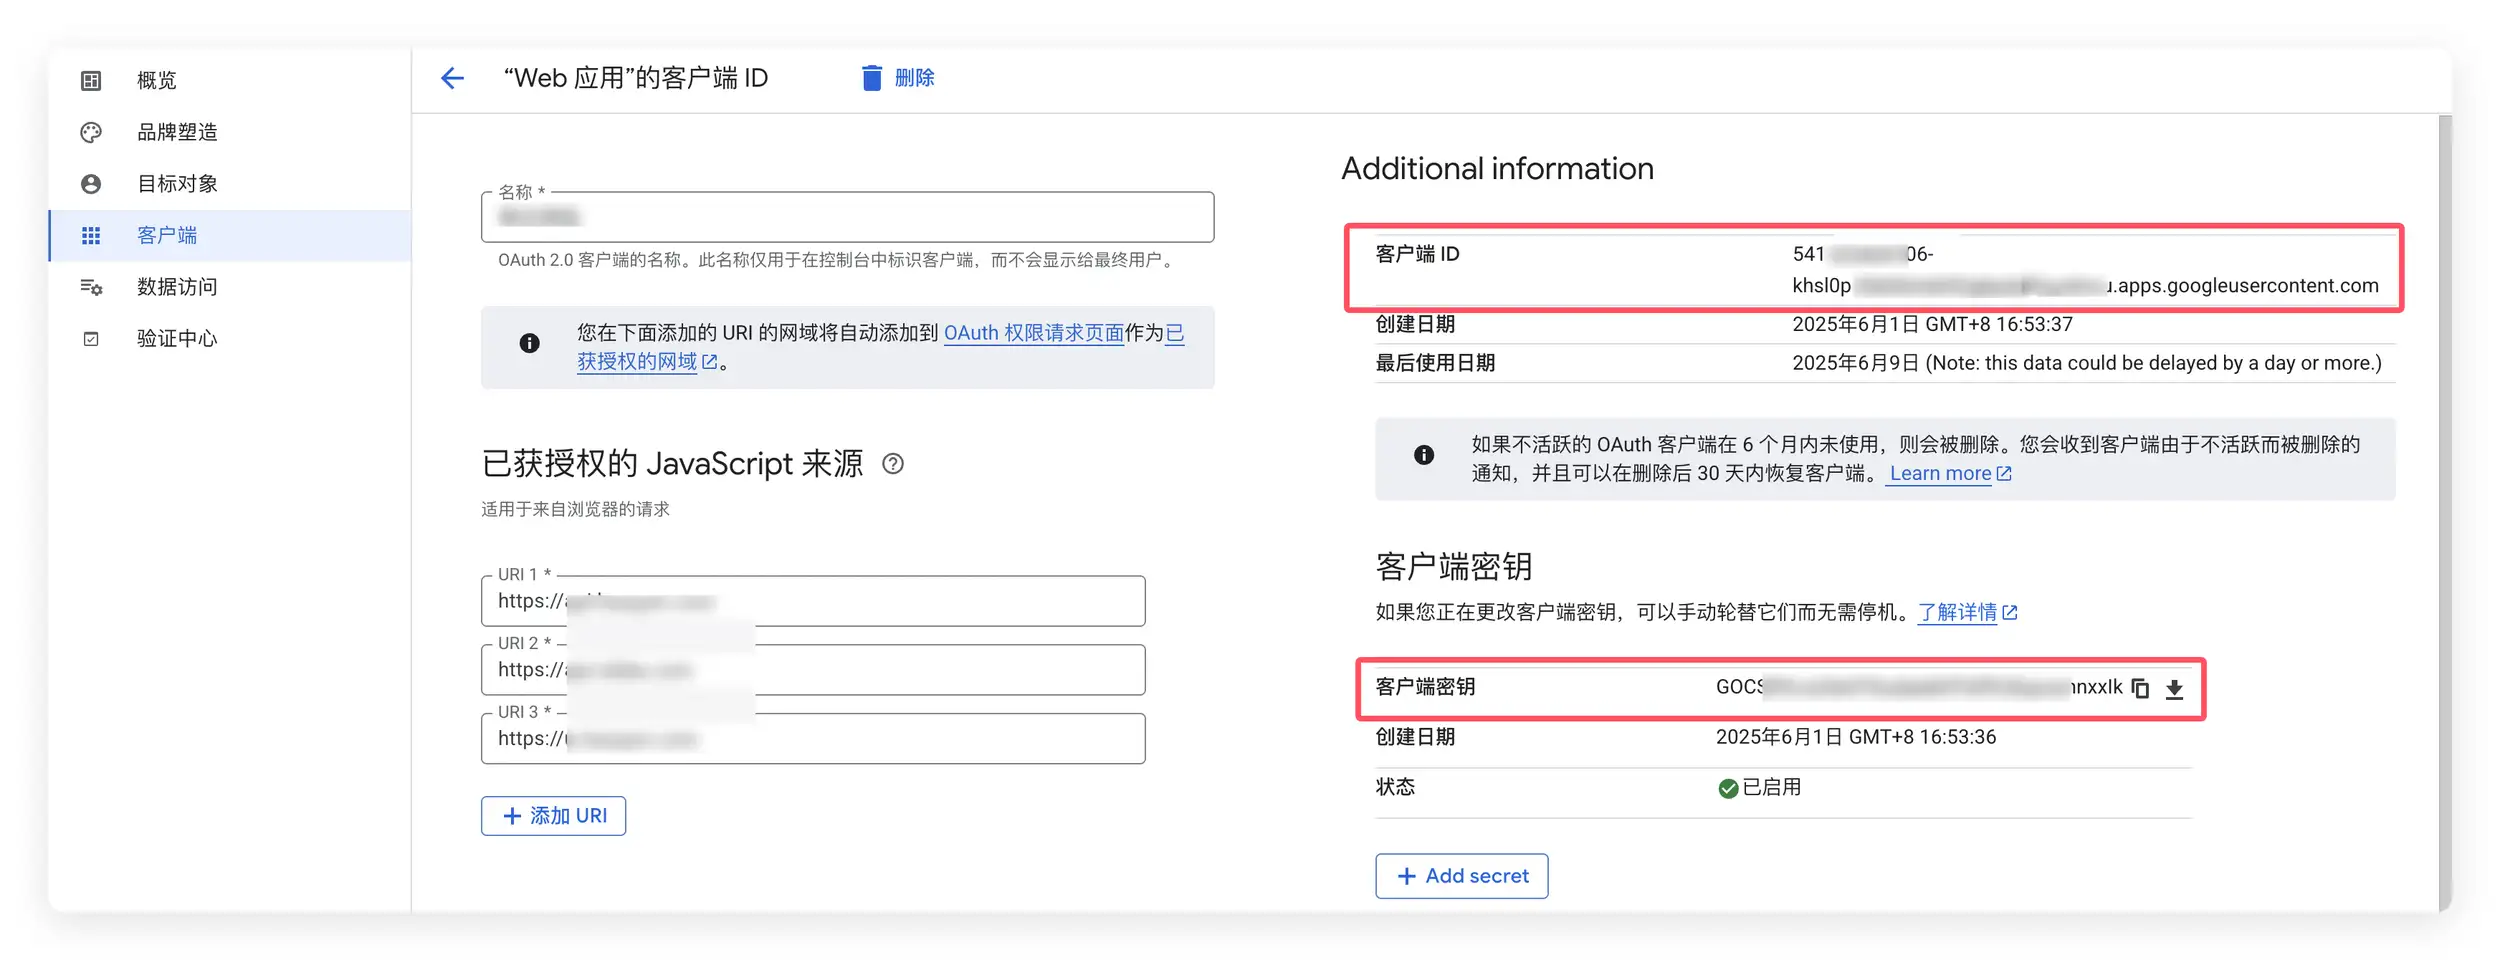Click the 了解详情 link under 客户端密钥
Screen dimensions: 2500x960
1960,612
